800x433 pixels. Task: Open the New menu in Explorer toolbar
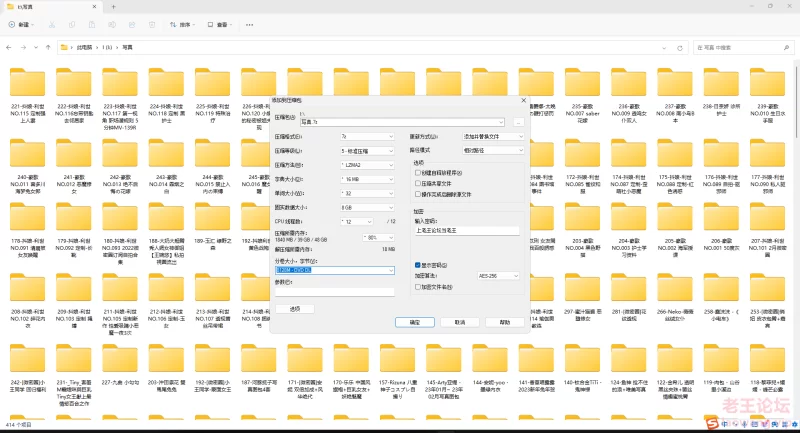pos(21,24)
